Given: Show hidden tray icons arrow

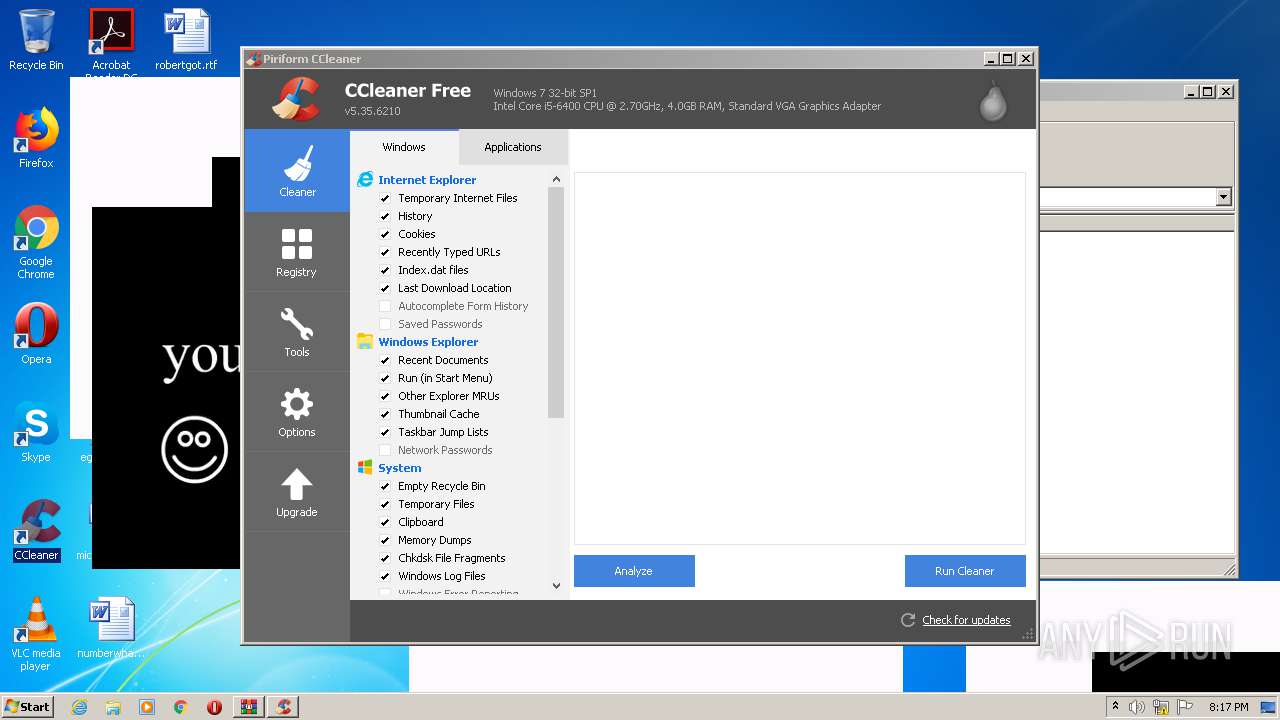Looking at the screenshot, I should coord(1115,707).
